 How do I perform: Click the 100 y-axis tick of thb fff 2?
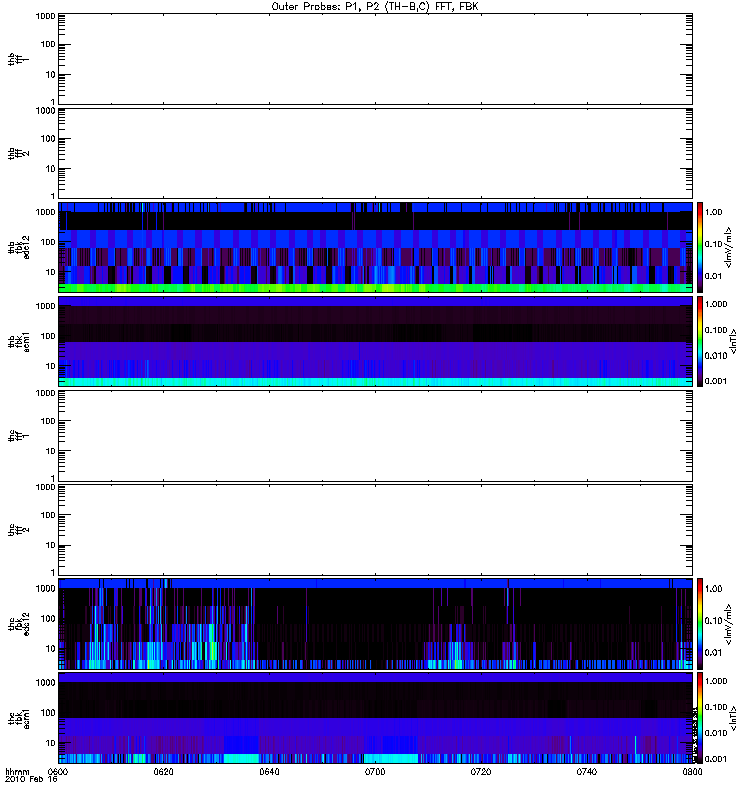47,139
